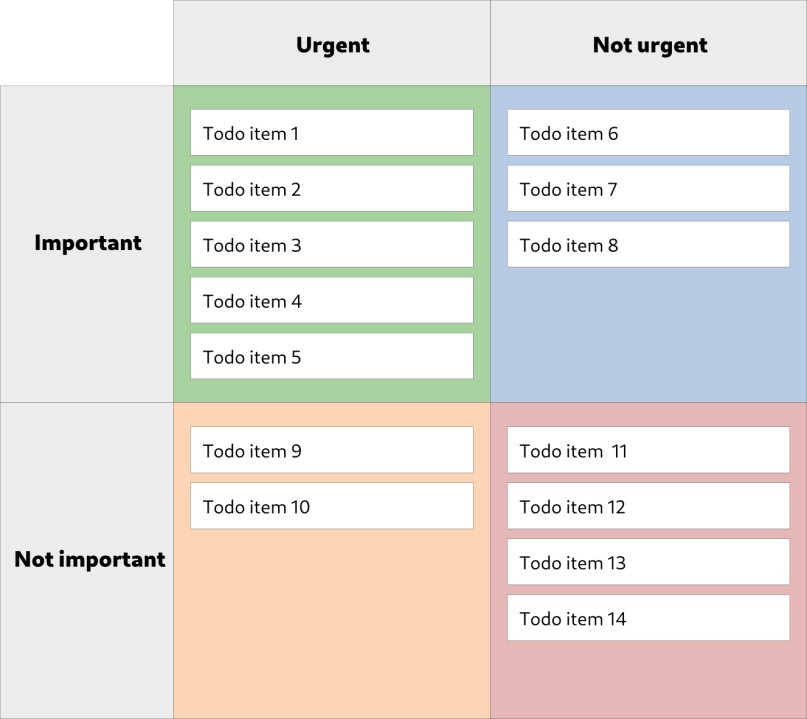
Task: Open Todo item 7 in blue quadrant
Action: point(648,189)
